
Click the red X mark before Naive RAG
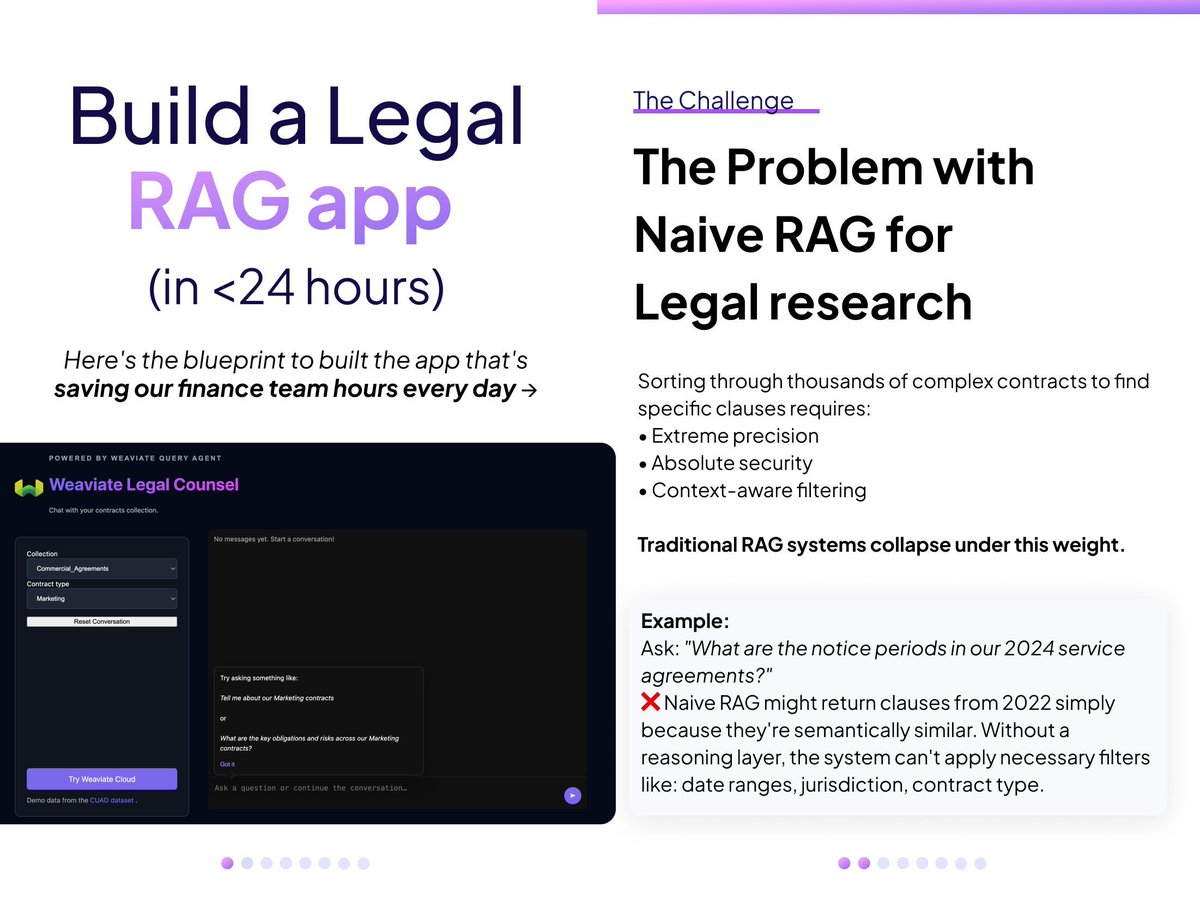pos(650,702)
